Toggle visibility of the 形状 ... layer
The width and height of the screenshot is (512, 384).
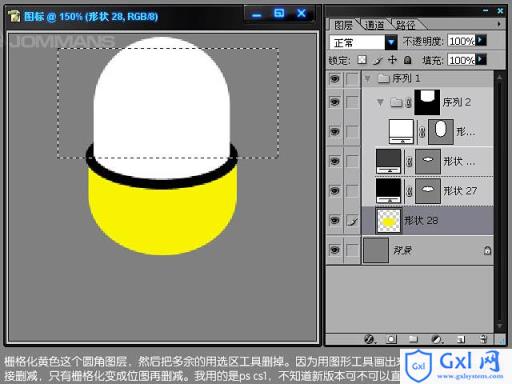click(x=335, y=162)
